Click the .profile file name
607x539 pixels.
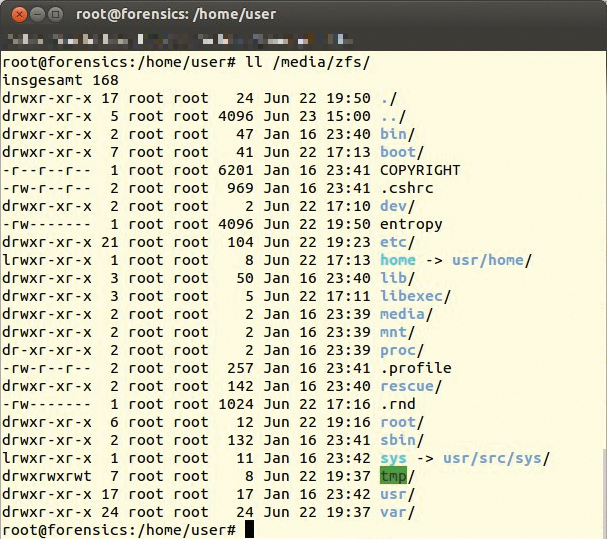[416, 368]
